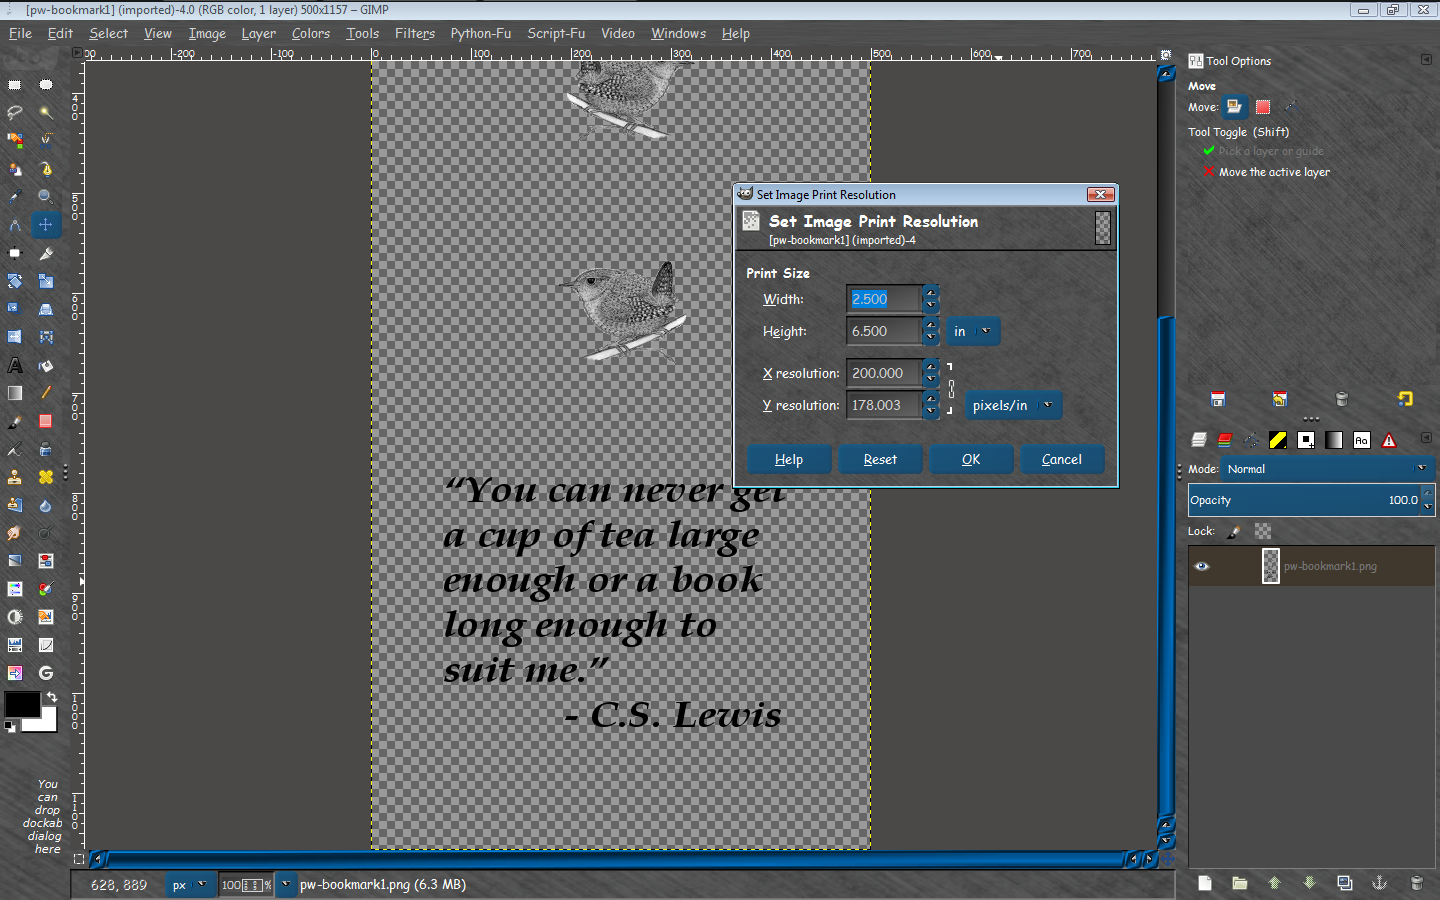Open the Filters menu
The width and height of the screenshot is (1440, 900).
click(415, 33)
